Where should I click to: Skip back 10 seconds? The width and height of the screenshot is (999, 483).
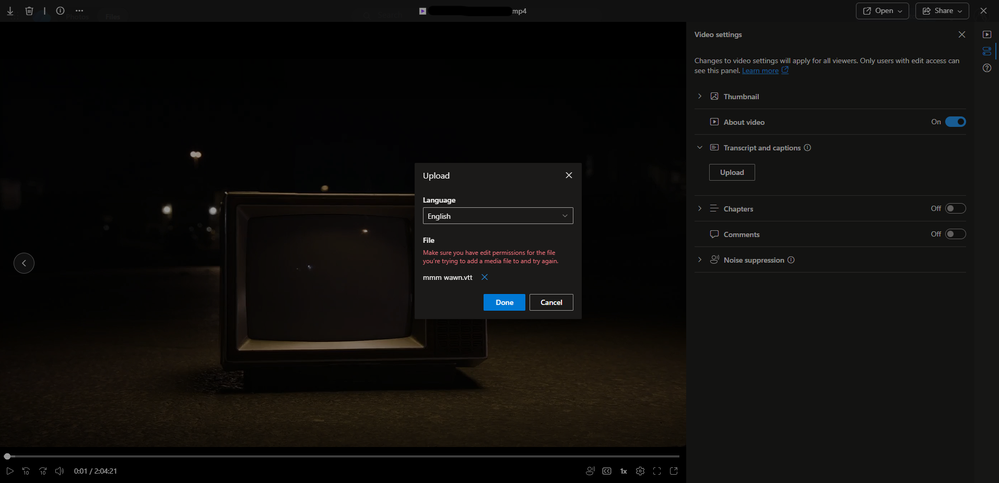pyautogui.click(x=26, y=471)
